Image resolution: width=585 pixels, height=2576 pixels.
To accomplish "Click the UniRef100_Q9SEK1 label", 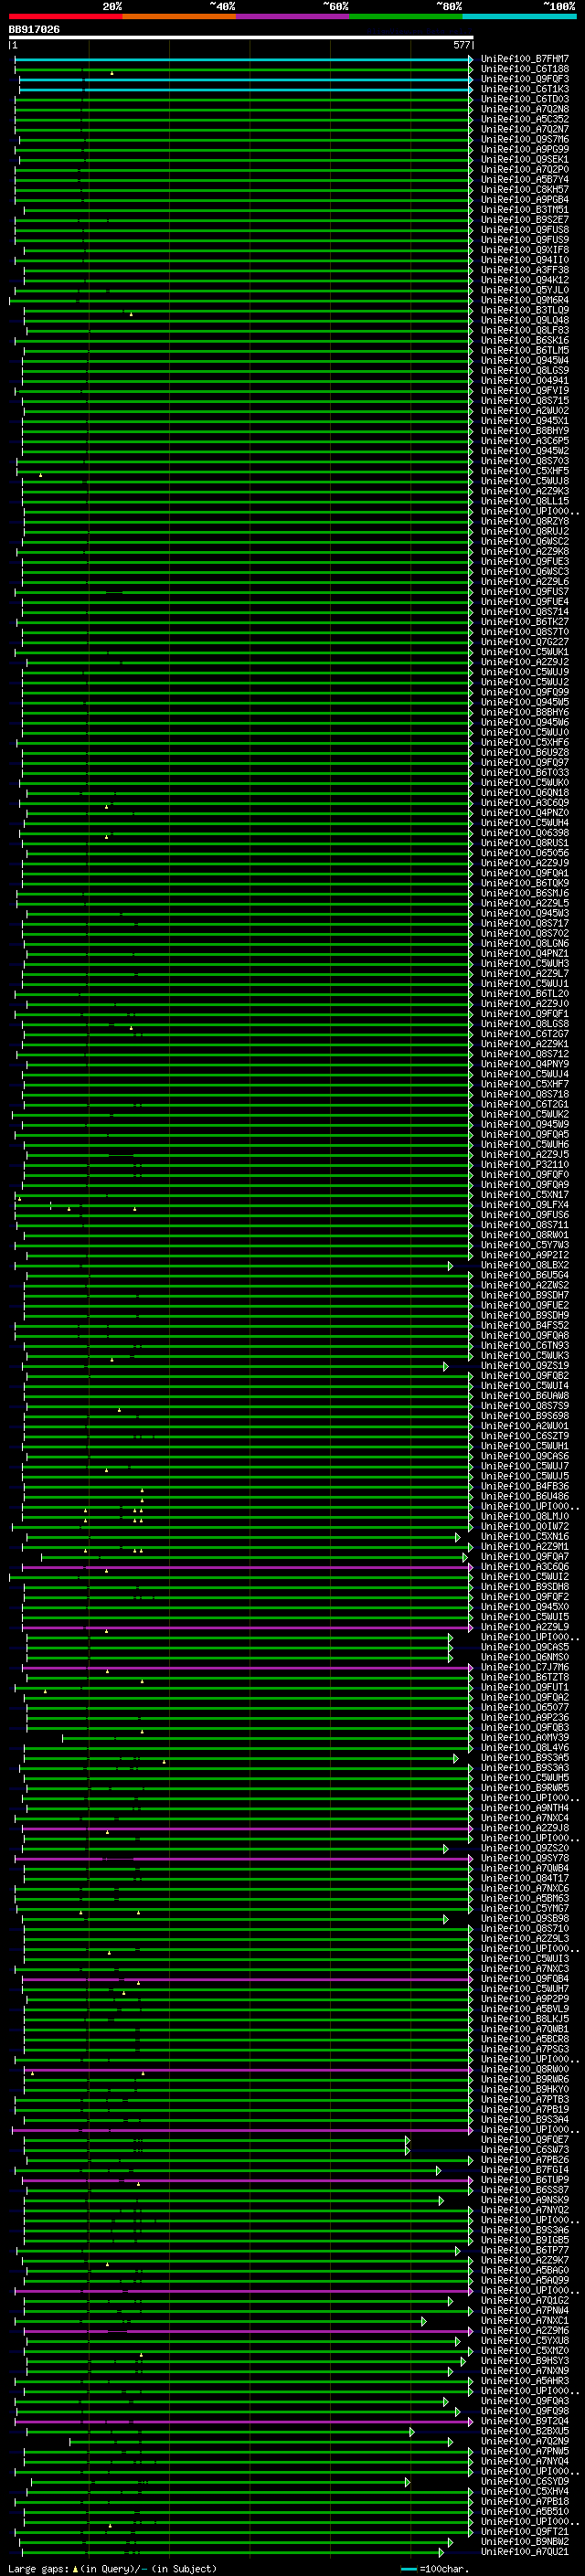I will point(525,160).
